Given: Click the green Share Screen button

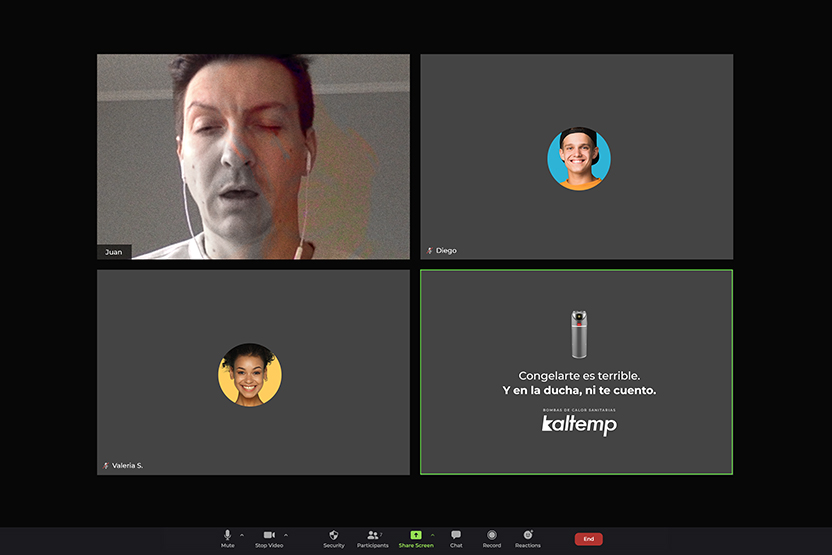Looking at the screenshot, I should point(416,539).
